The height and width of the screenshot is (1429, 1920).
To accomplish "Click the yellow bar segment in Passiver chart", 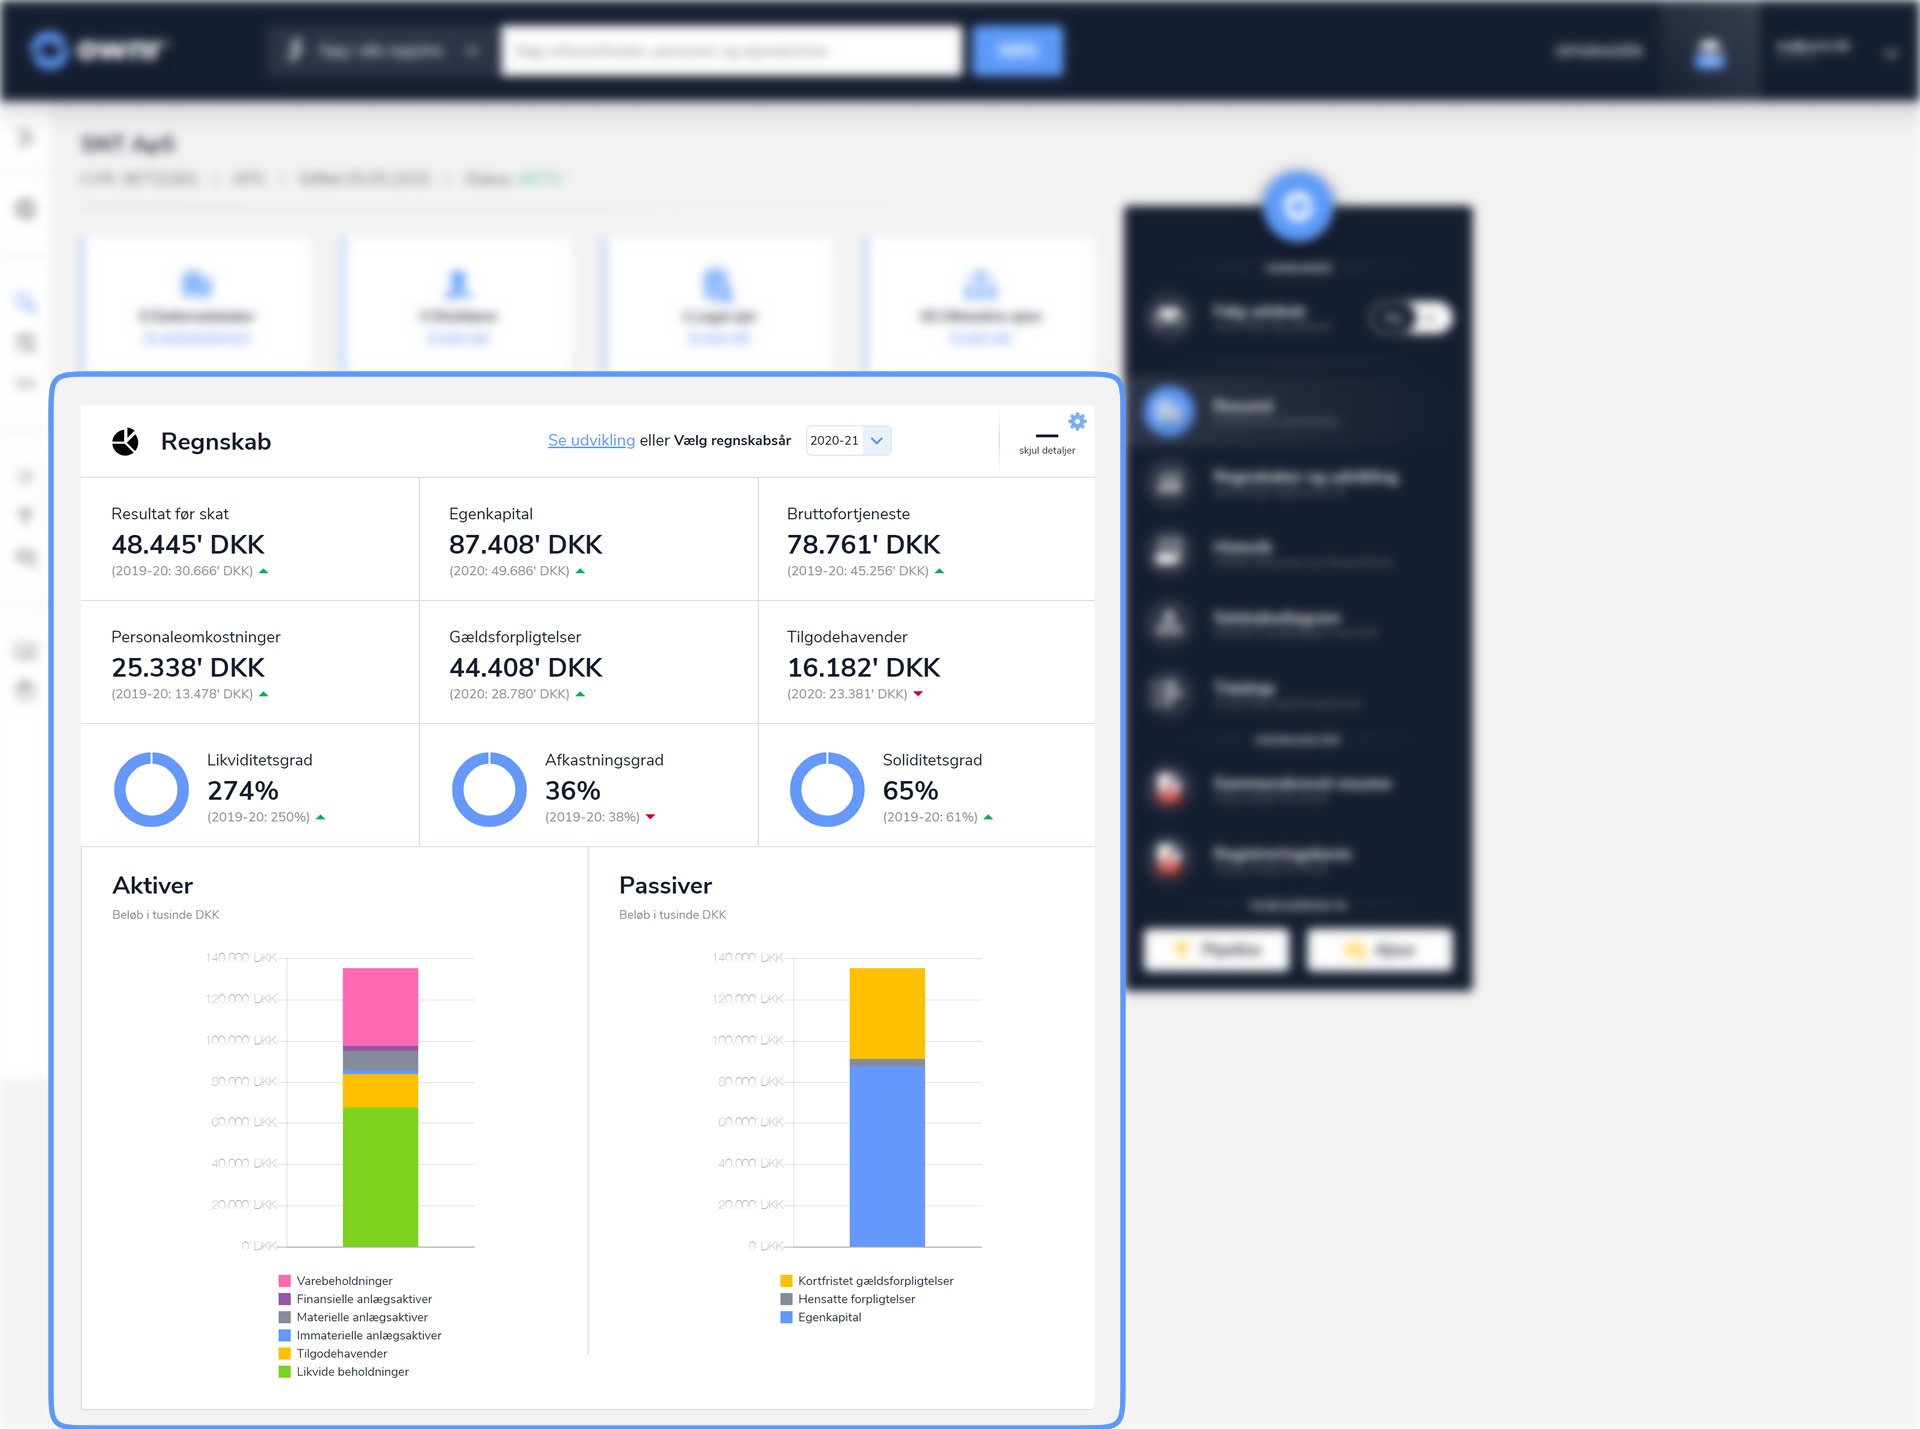I will pyautogui.click(x=887, y=1013).
